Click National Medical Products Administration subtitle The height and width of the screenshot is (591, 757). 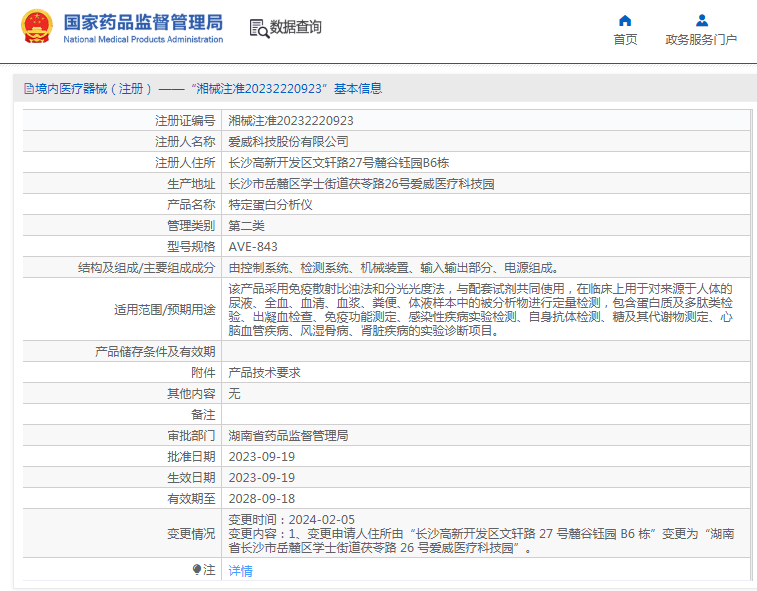[x=143, y=40]
